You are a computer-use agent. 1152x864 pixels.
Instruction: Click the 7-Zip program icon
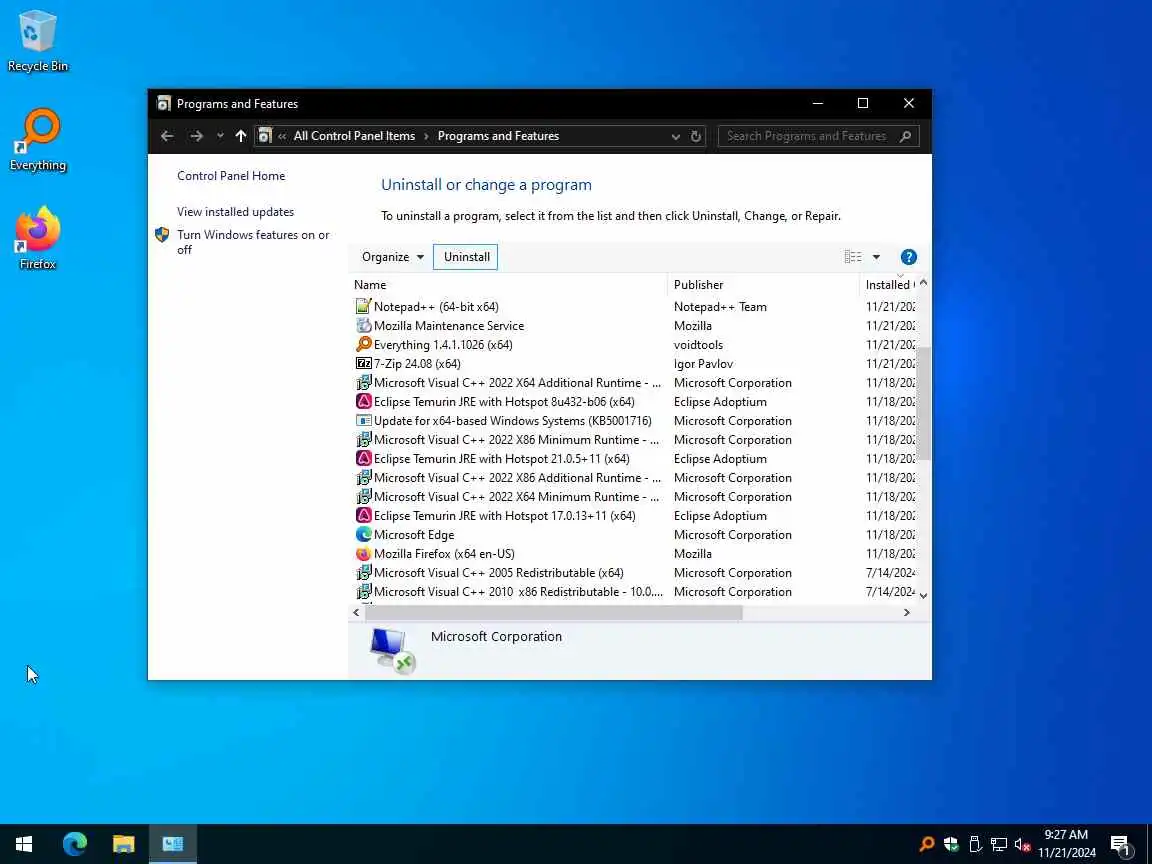pyautogui.click(x=363, y=364)
